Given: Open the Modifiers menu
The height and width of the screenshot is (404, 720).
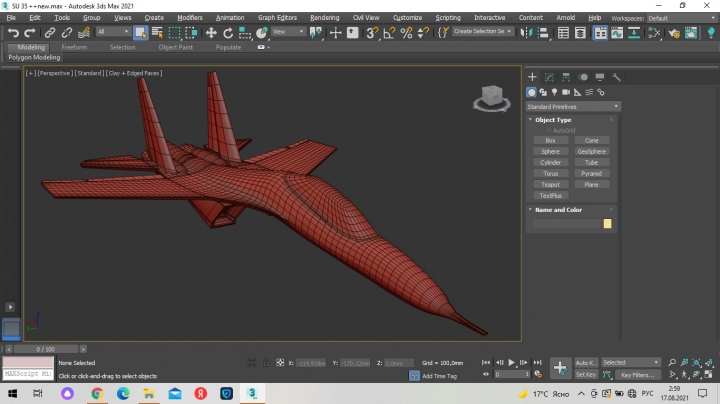Looking at the screenshot, I should click(x=190, y=17).
